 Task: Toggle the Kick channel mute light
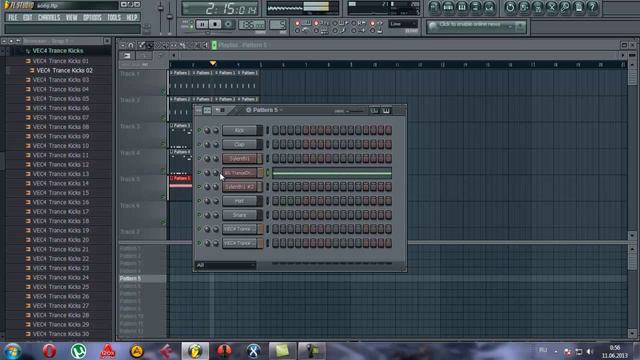[199, 130]
